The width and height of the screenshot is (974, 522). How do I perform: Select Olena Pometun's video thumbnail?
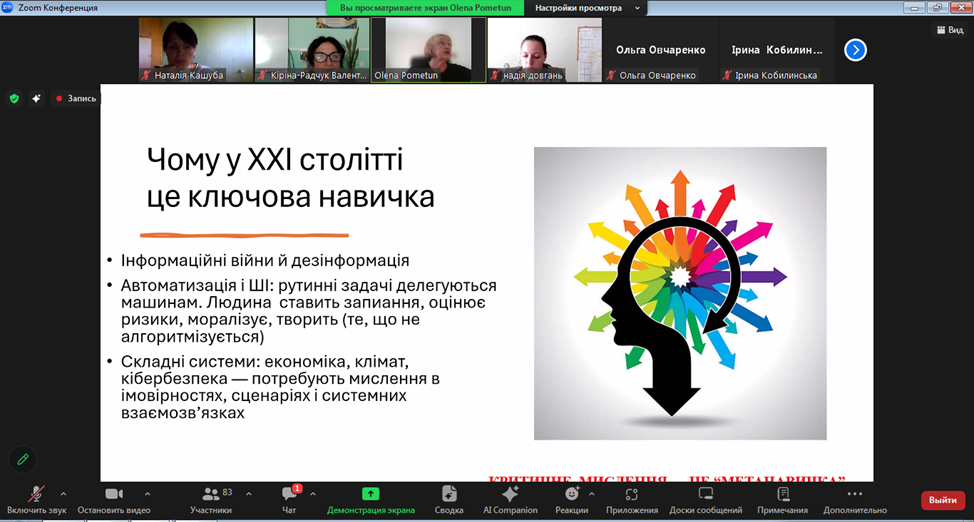pos(428,50)
